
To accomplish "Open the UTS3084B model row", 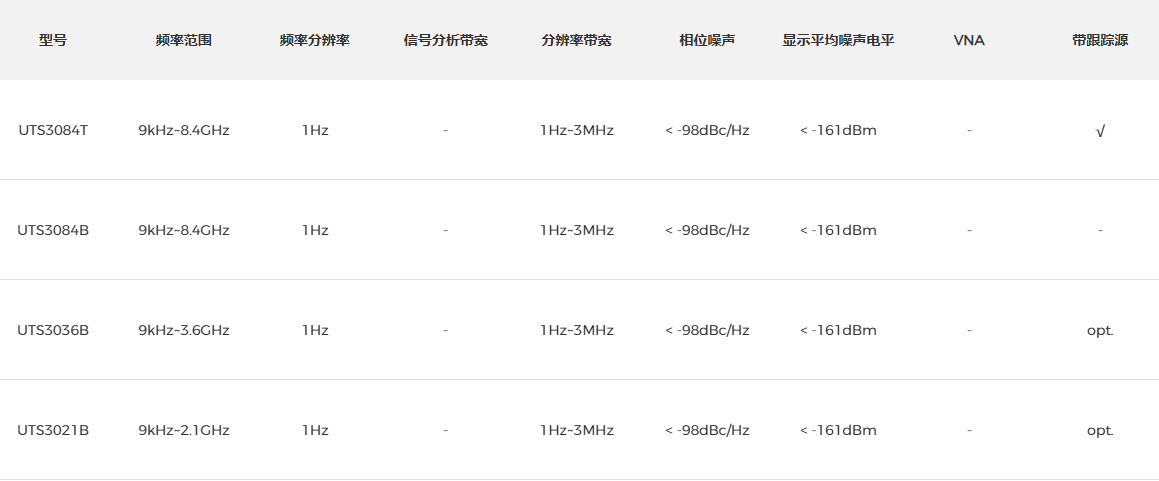I will point(53,230).
